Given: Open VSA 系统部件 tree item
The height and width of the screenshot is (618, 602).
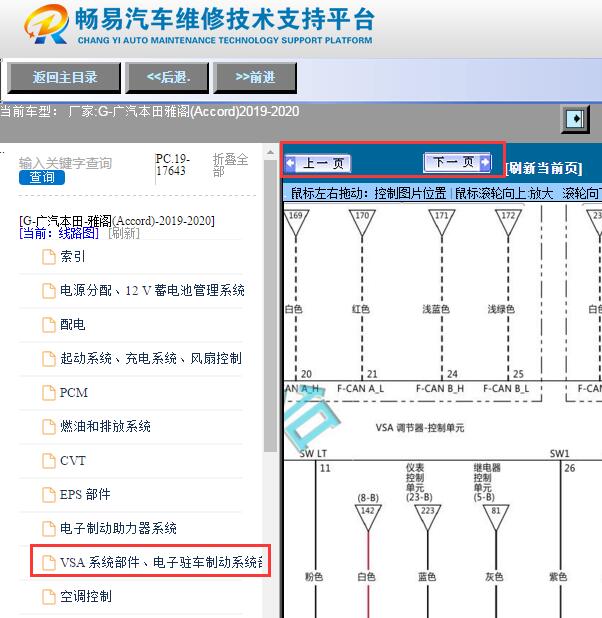Looking at the screenshot, I should [160, 563].
